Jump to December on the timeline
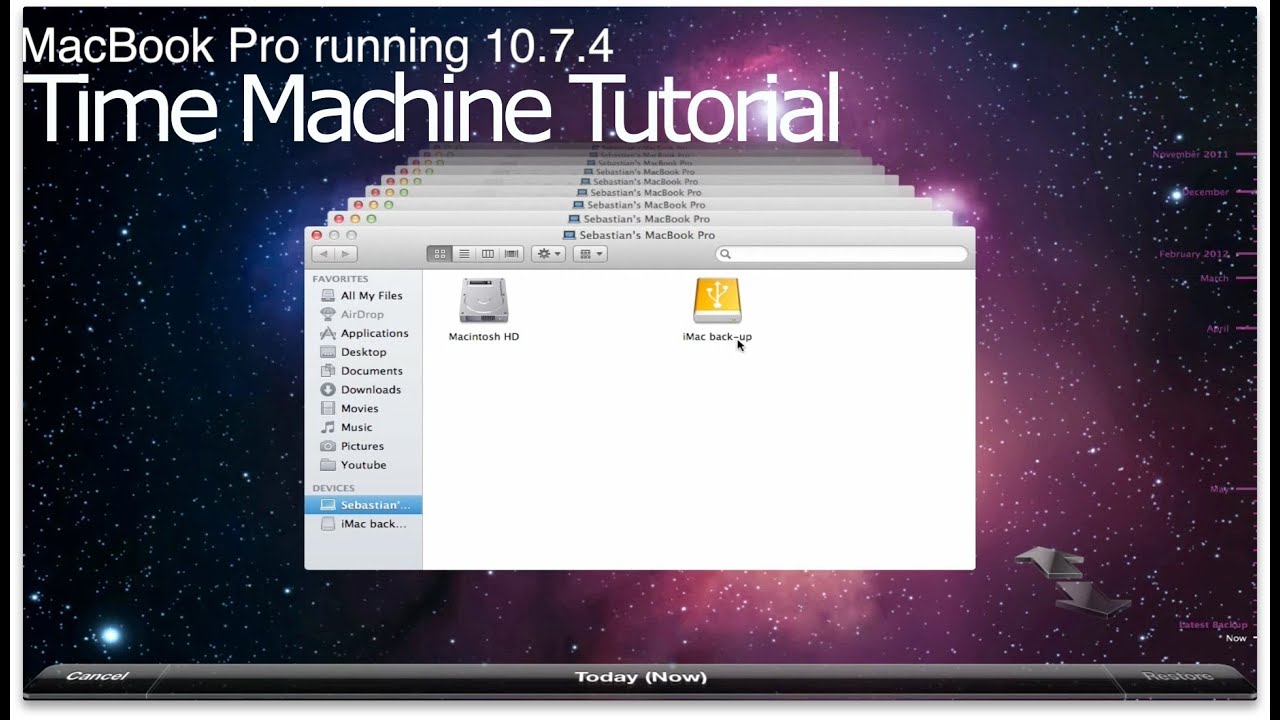 [x=1205, y=192]
